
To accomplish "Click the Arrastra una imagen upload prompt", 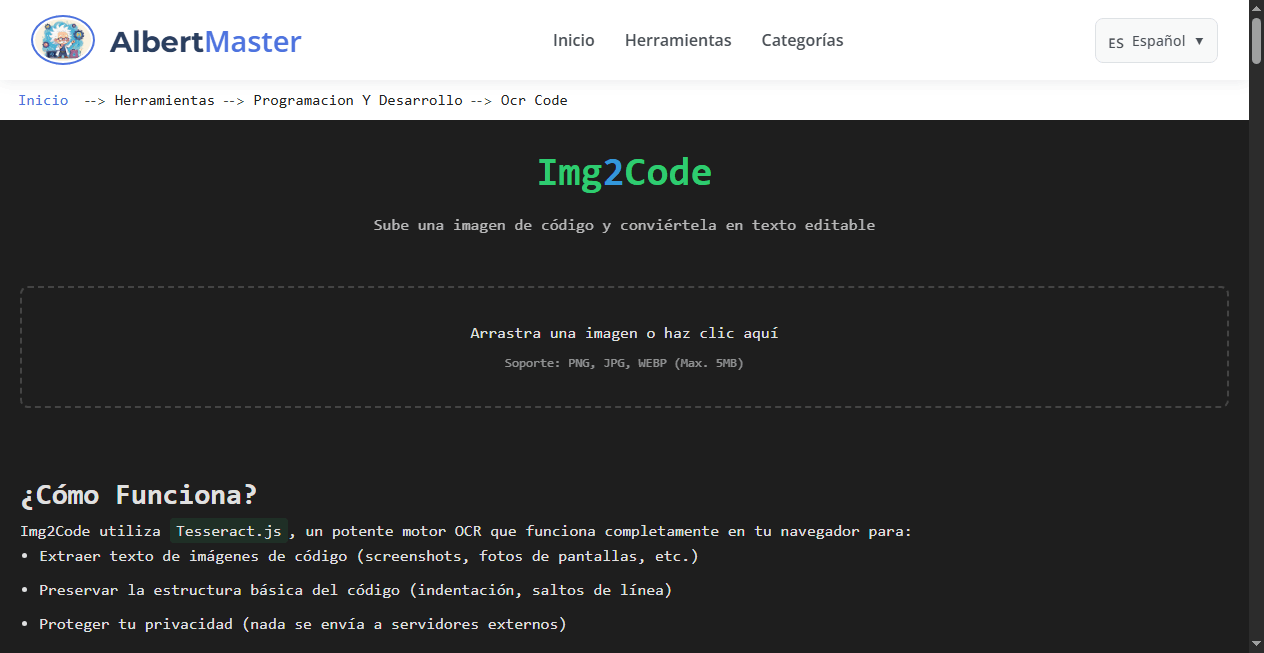I will pyautogui.click(x=624, y=333).
